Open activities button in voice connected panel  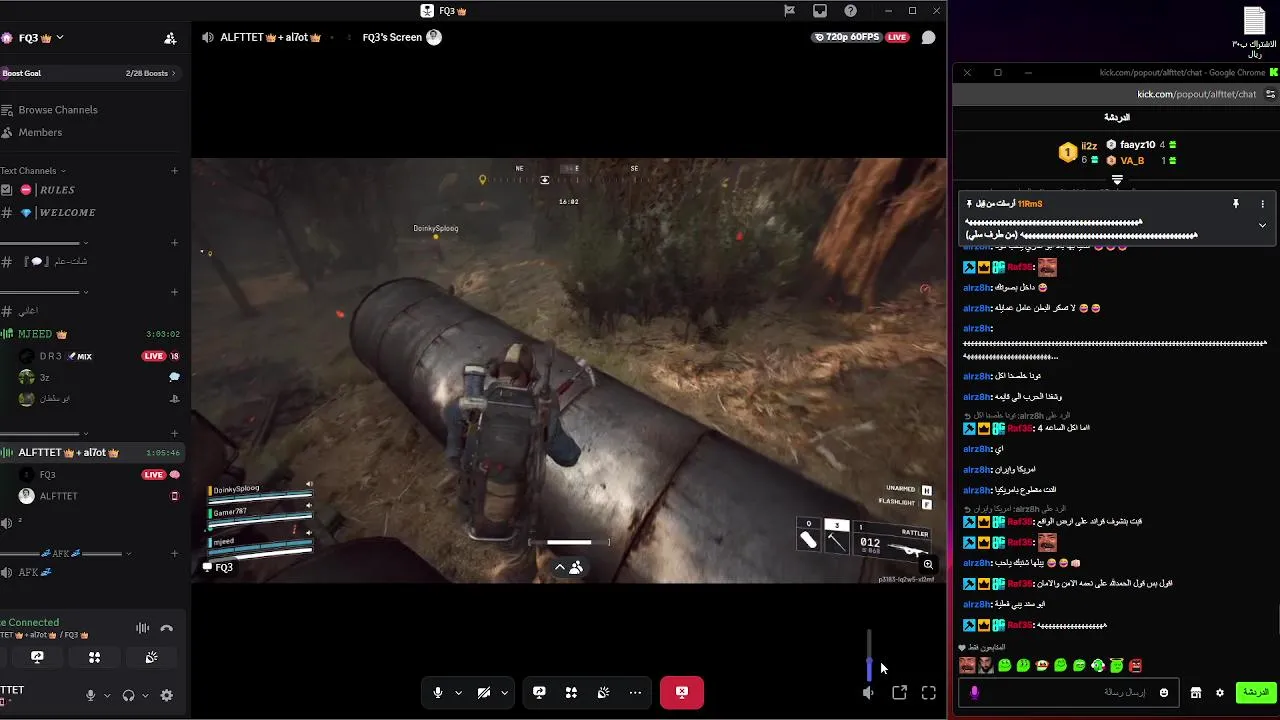pos(94,657)
